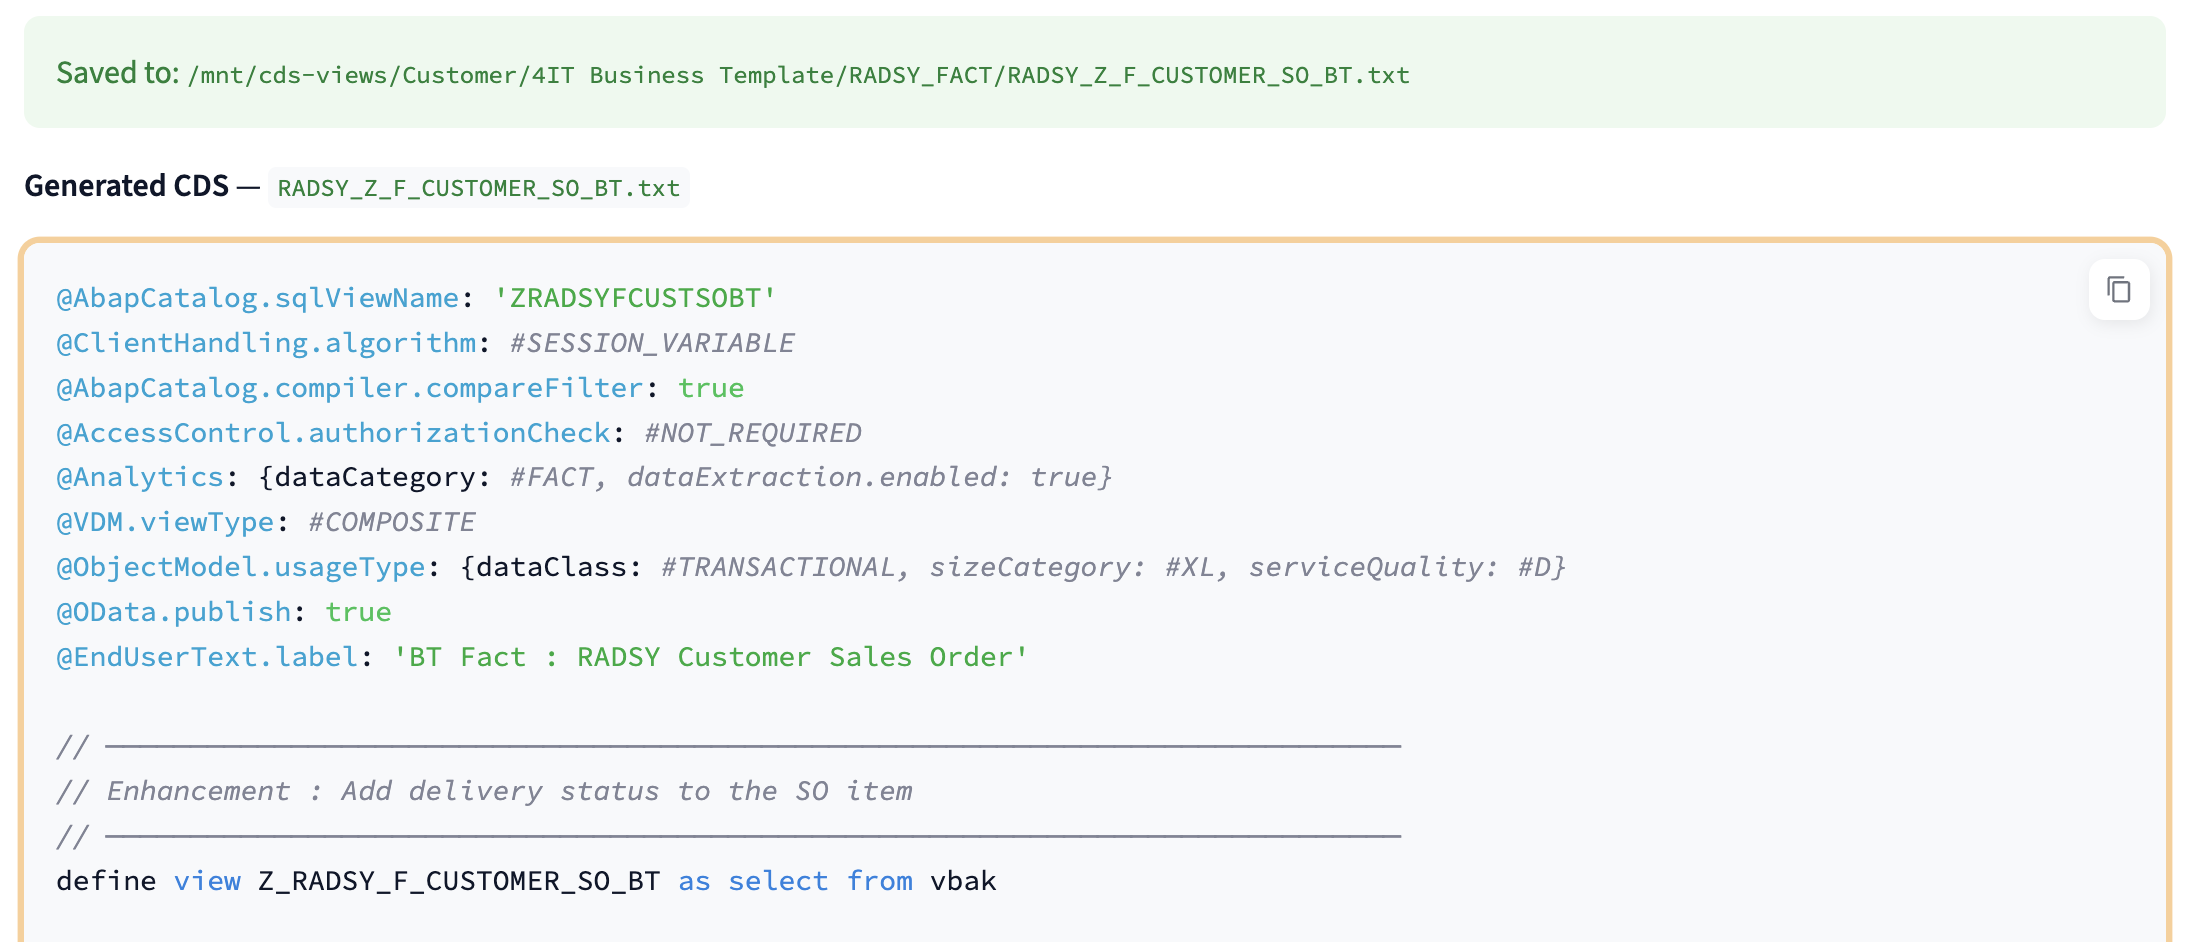The width and height of the screenshot is (2192, 942).
Task: Select the compareFilter 'true' value
Action: tap(711, 387)
